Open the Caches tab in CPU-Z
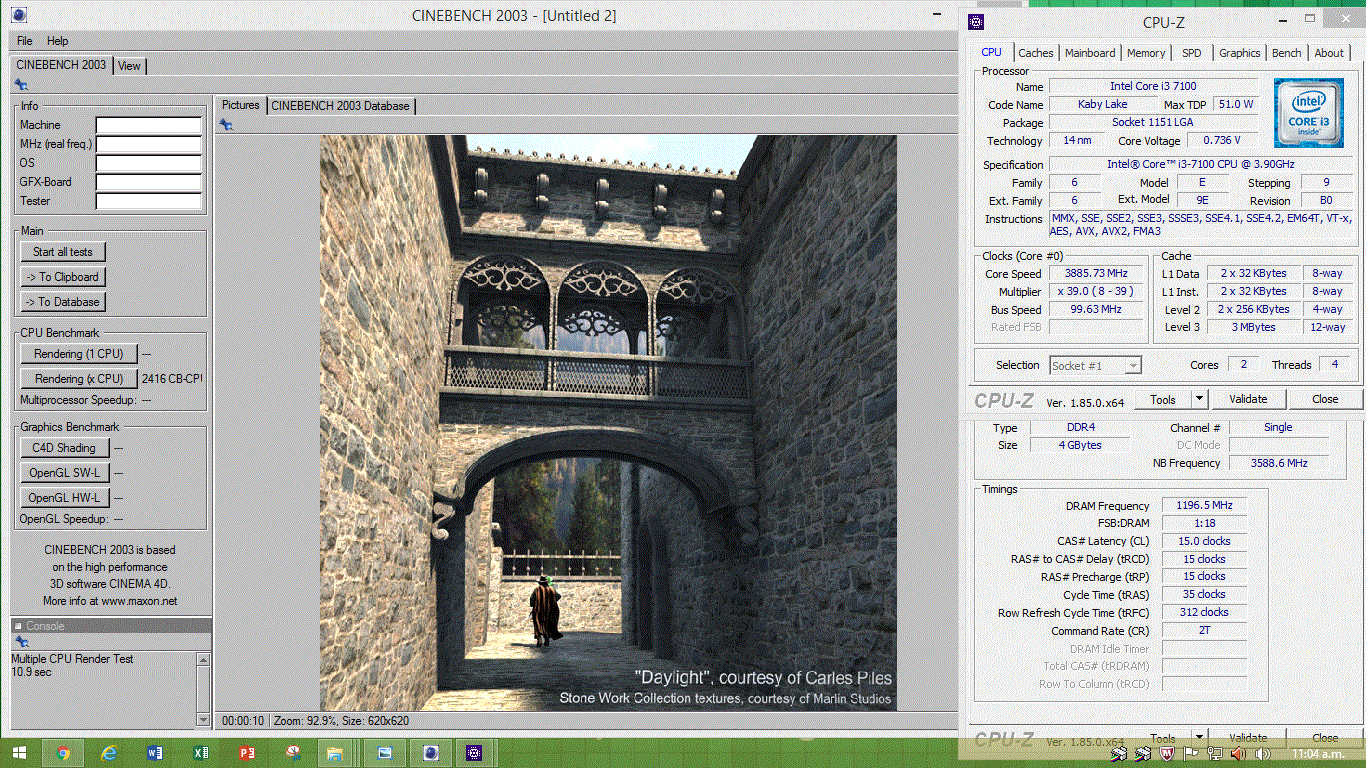1366x768 pixels. [x=1036, y=53]
